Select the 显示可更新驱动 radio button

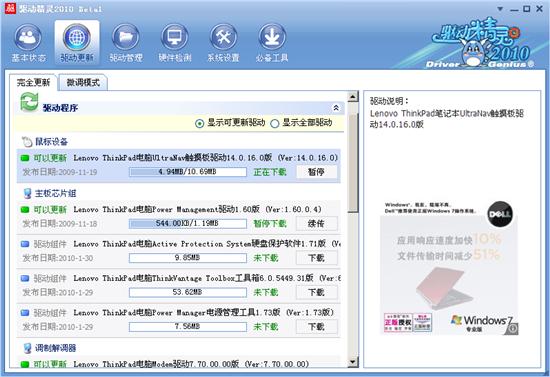pyautogui.click(x=199, y=123)
